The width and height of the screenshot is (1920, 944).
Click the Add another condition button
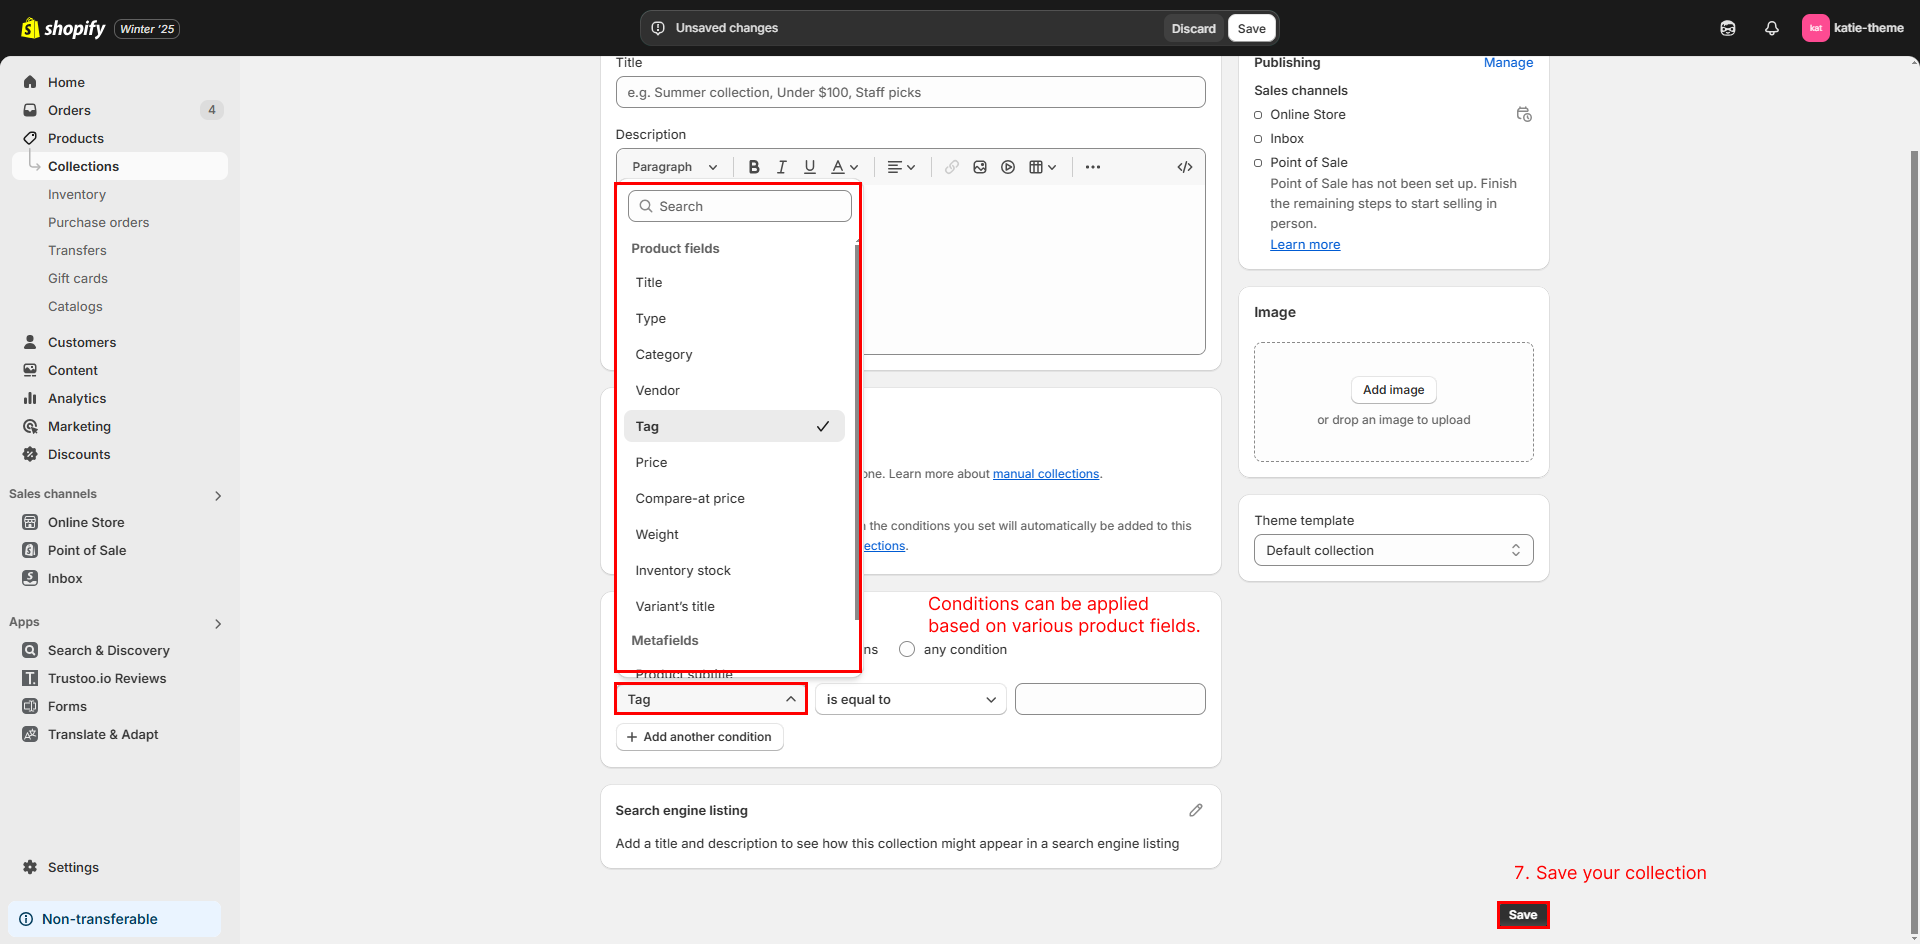(699, 737)
